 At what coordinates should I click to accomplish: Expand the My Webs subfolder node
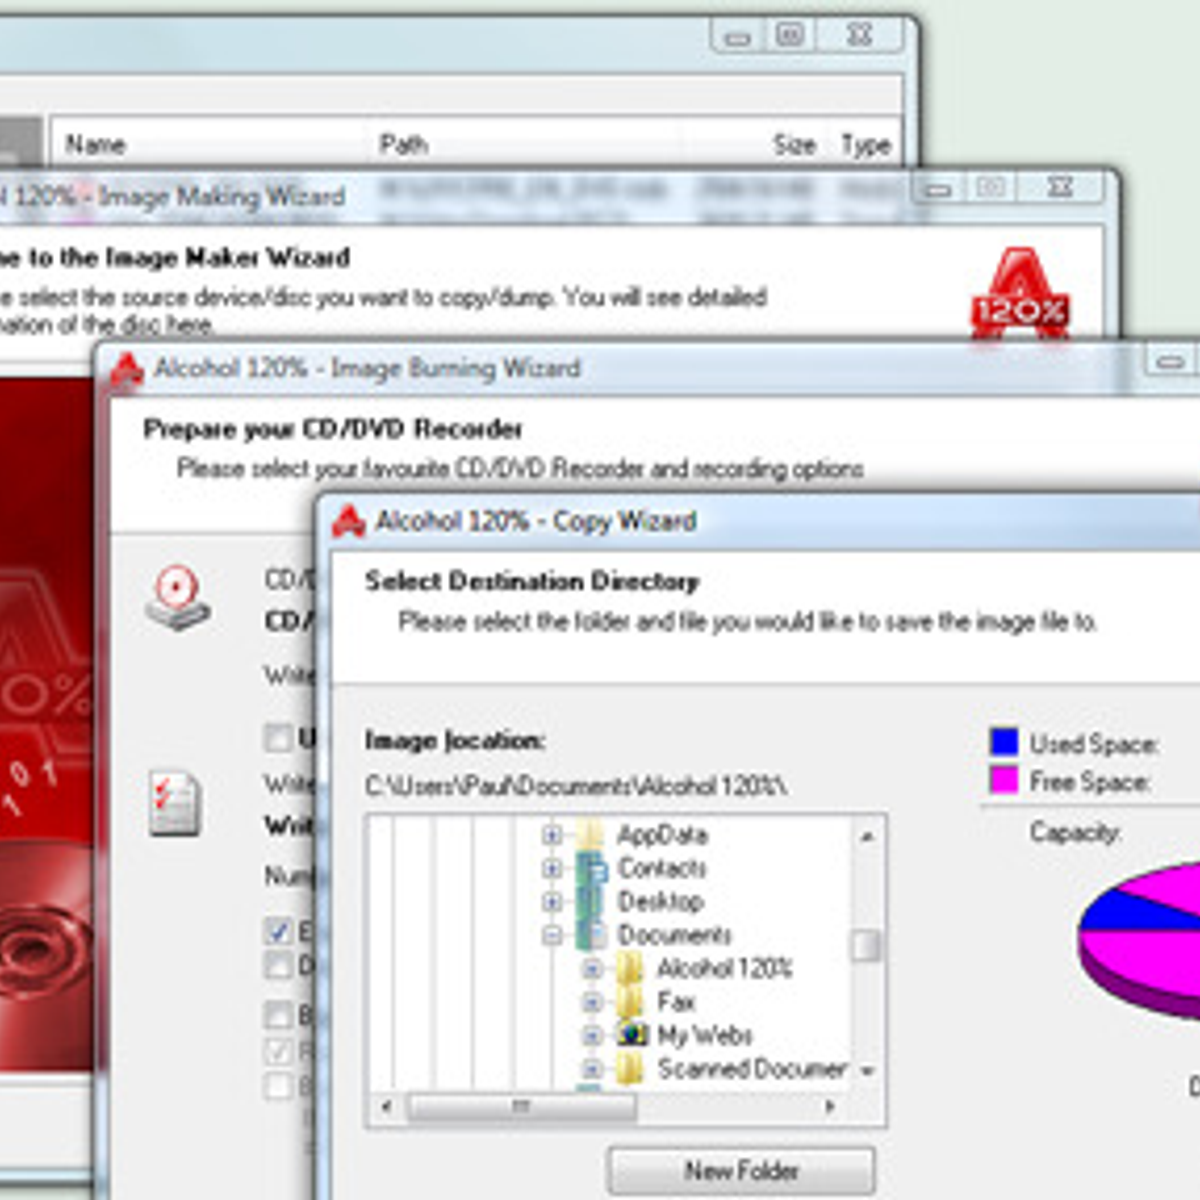[x=591, y=1035]
